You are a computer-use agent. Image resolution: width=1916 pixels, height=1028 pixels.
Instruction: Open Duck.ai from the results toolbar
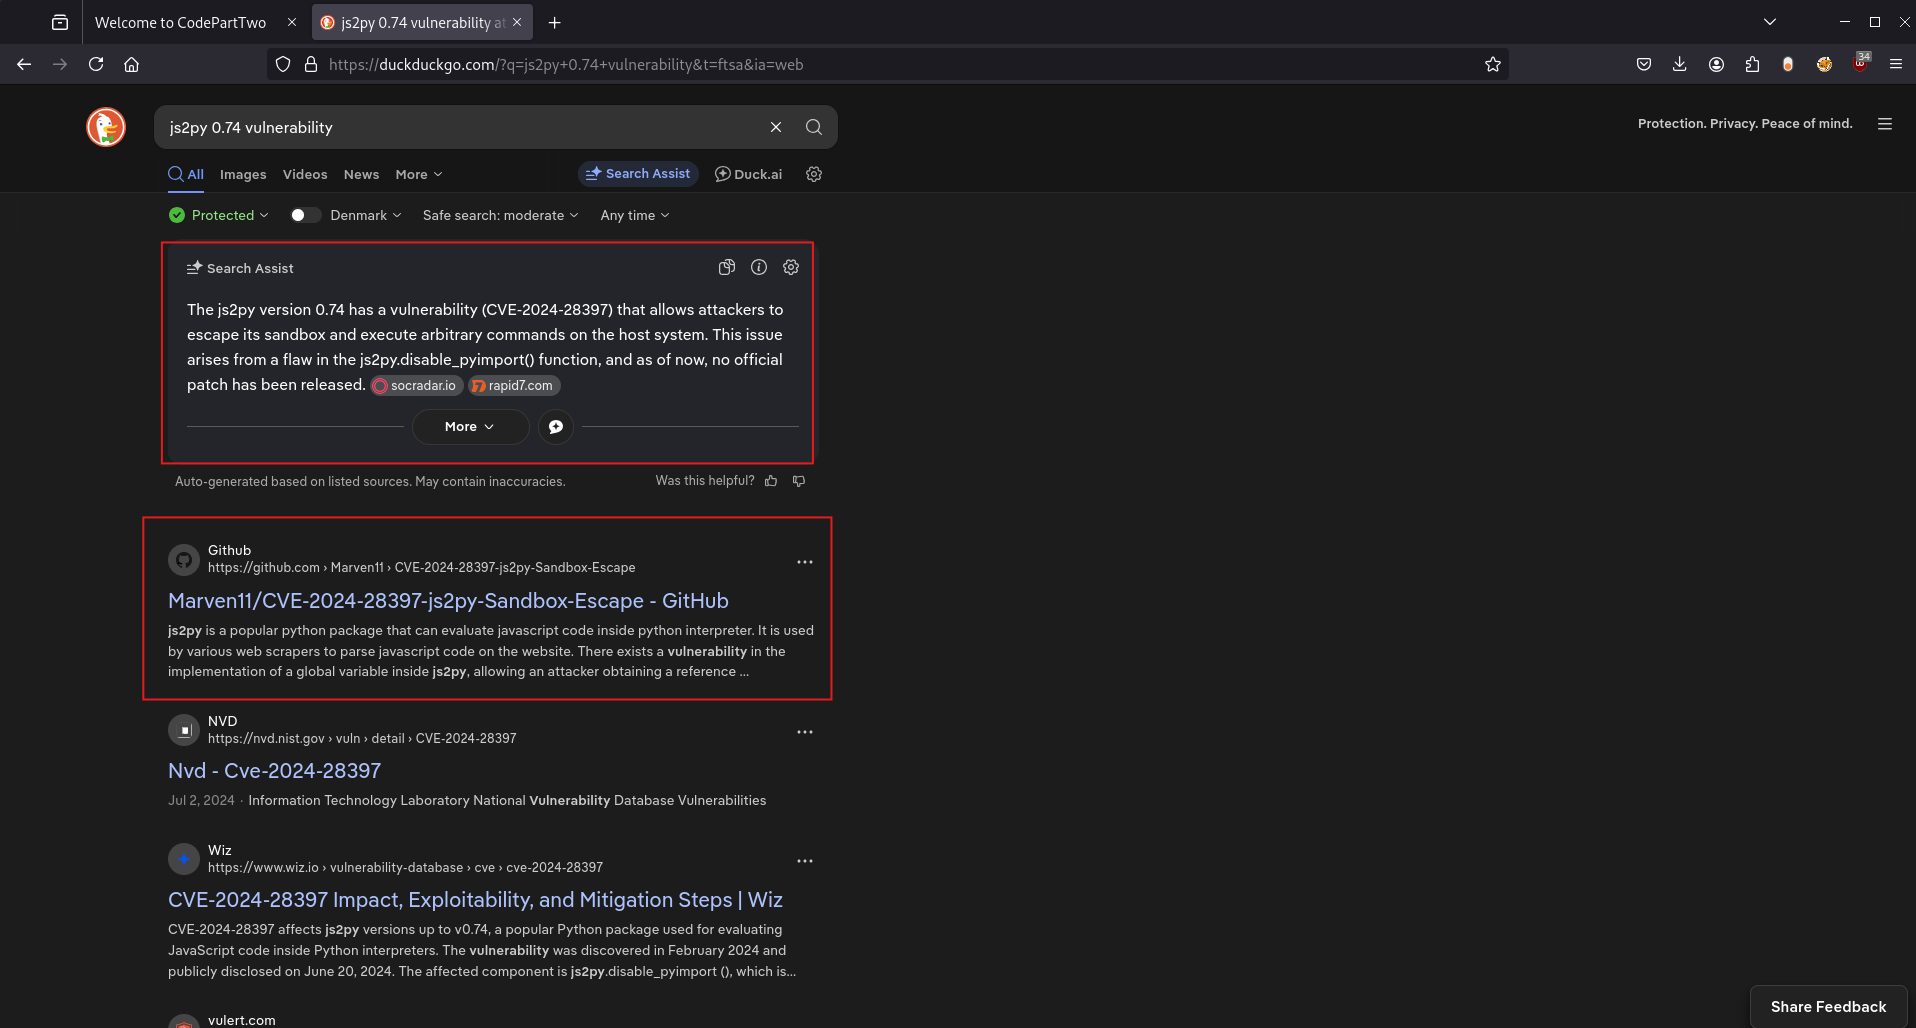tap(748, 174)
